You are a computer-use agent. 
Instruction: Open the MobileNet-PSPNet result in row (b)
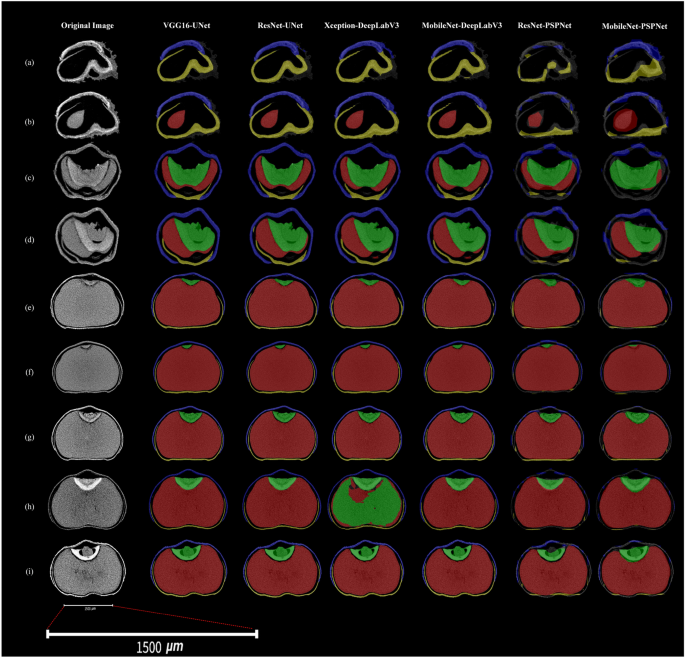[636, 116]
